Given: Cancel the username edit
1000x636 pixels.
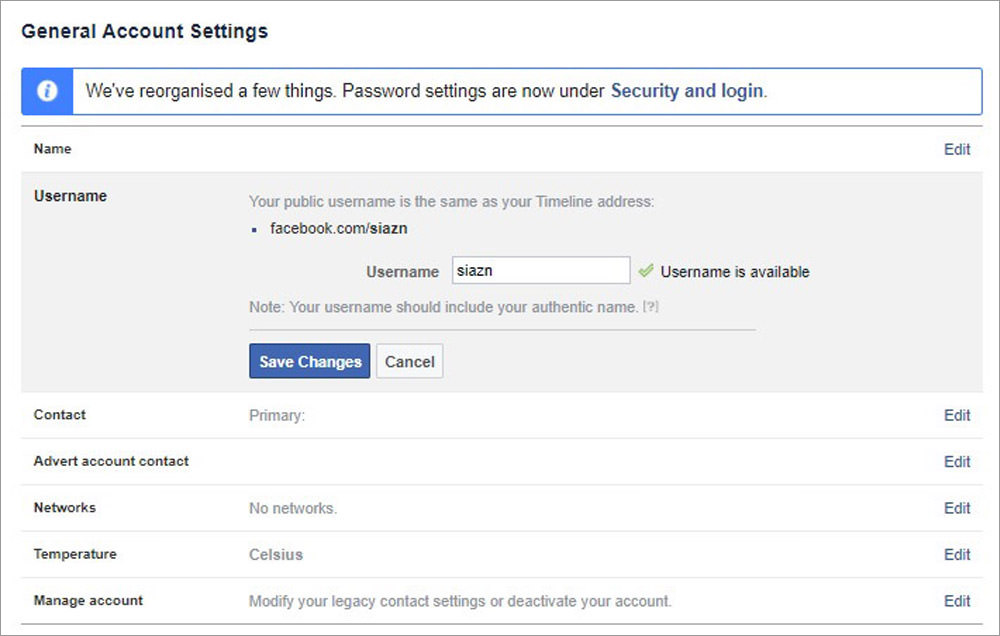Looking at the screenshot, I should tap(409, 362).
